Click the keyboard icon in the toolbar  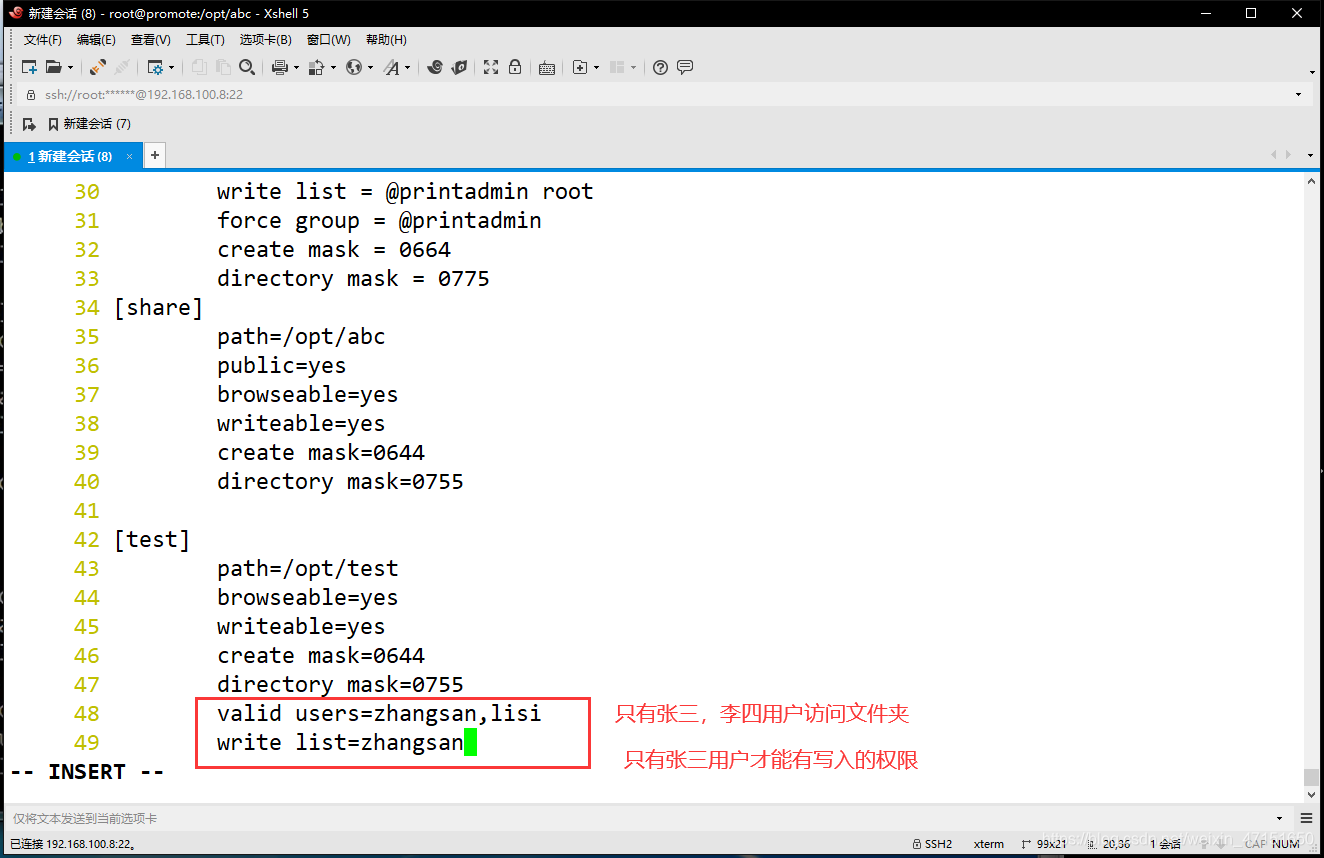tap(547, 68)
